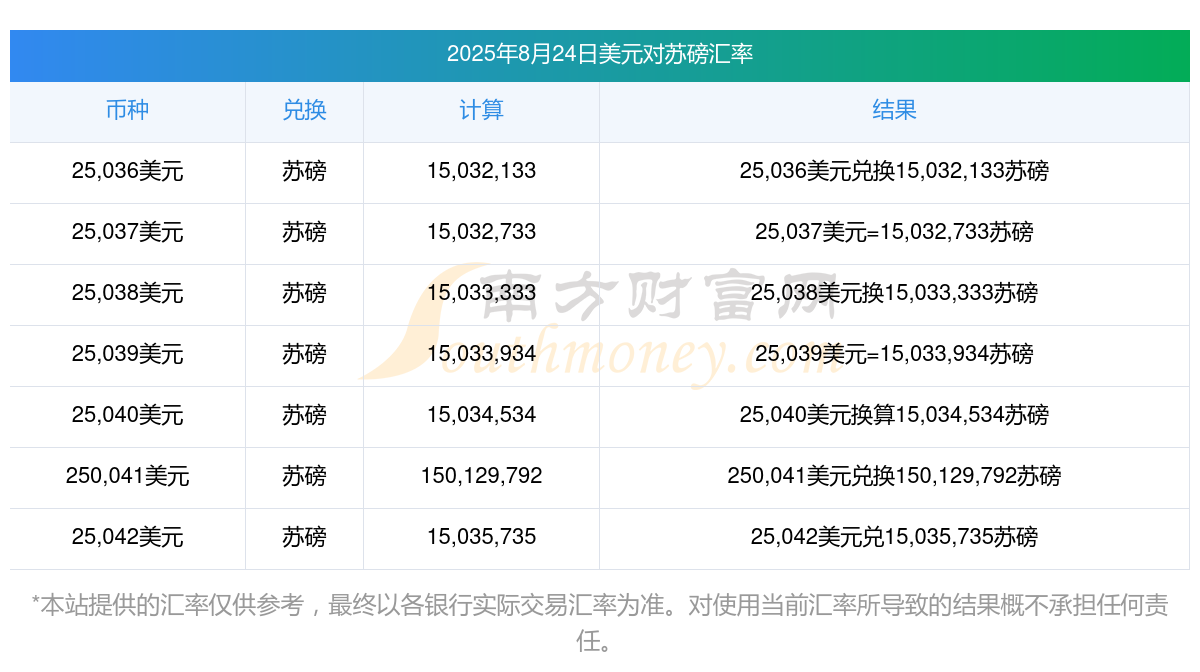Image resolution: width=1200 pixels, height=672 pixels.
Task: Select the 25,040美元 cell
Action: (x=127, y=415)
